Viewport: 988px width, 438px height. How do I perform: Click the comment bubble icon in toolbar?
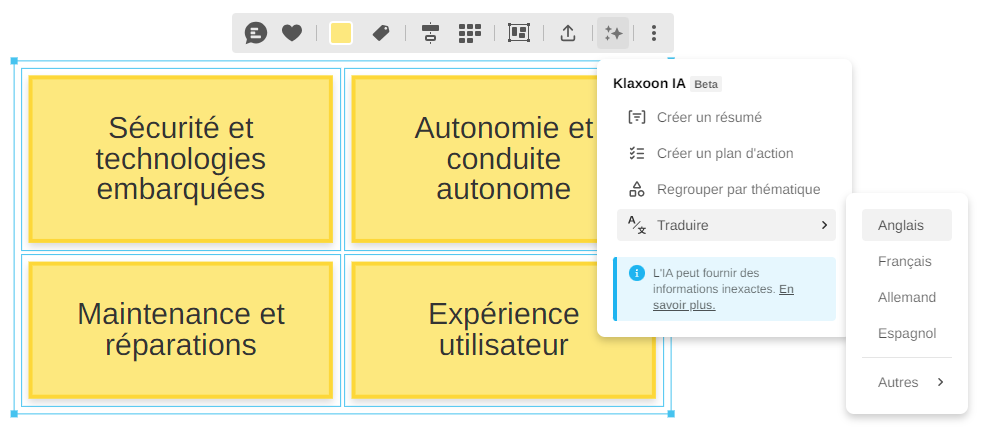pos(256,34)
